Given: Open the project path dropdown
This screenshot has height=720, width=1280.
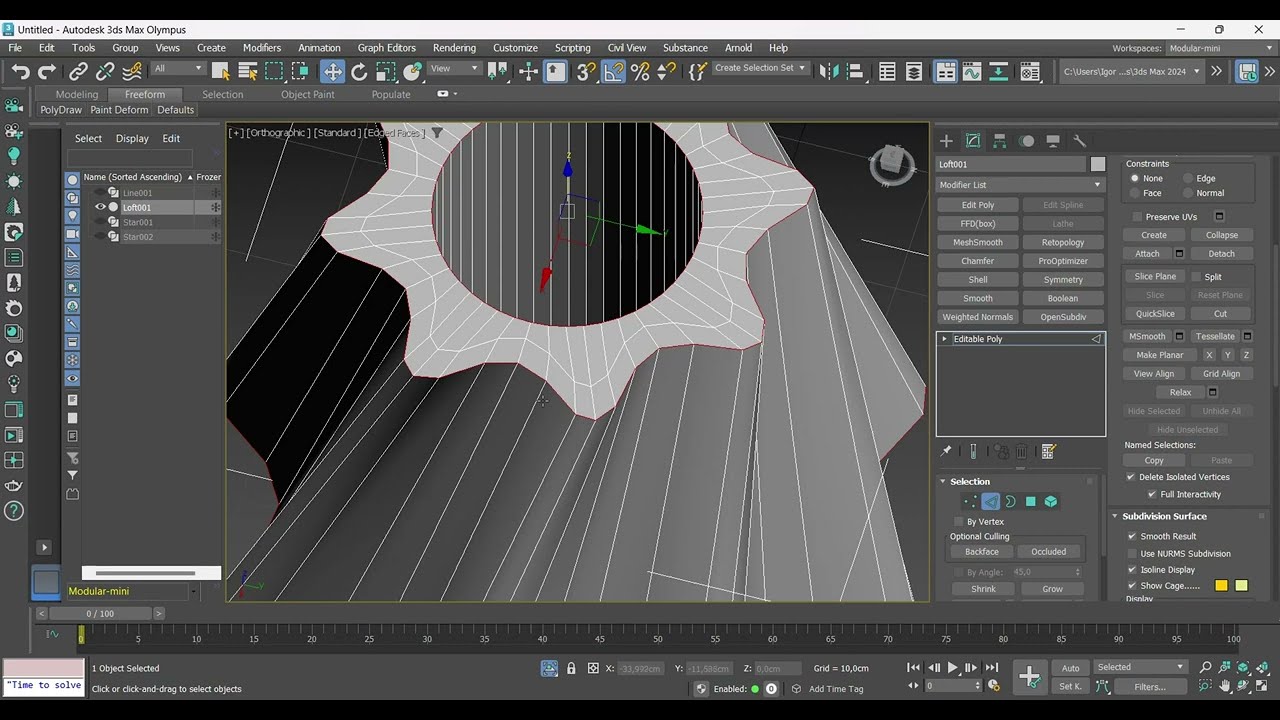Looking at the screenshot, I should [1132, 71].
